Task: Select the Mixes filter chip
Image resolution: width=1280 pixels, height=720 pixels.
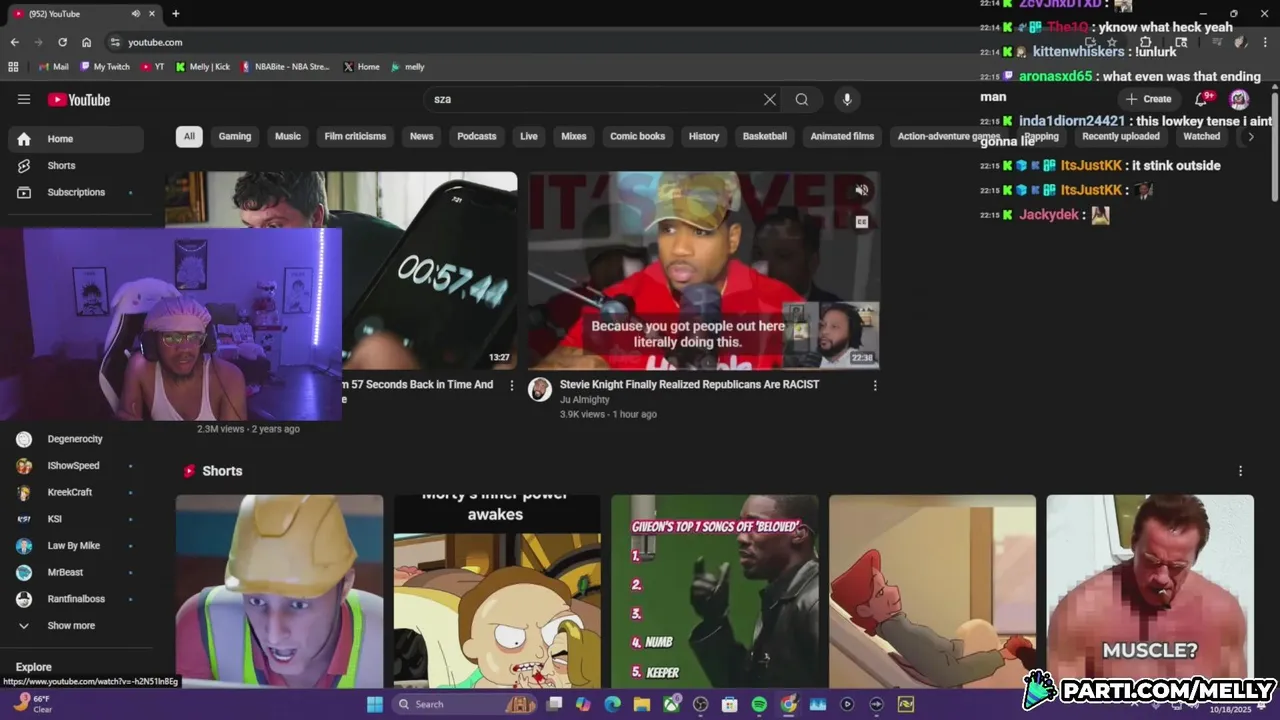Action: pyautogui.click(x=574, y=136)
